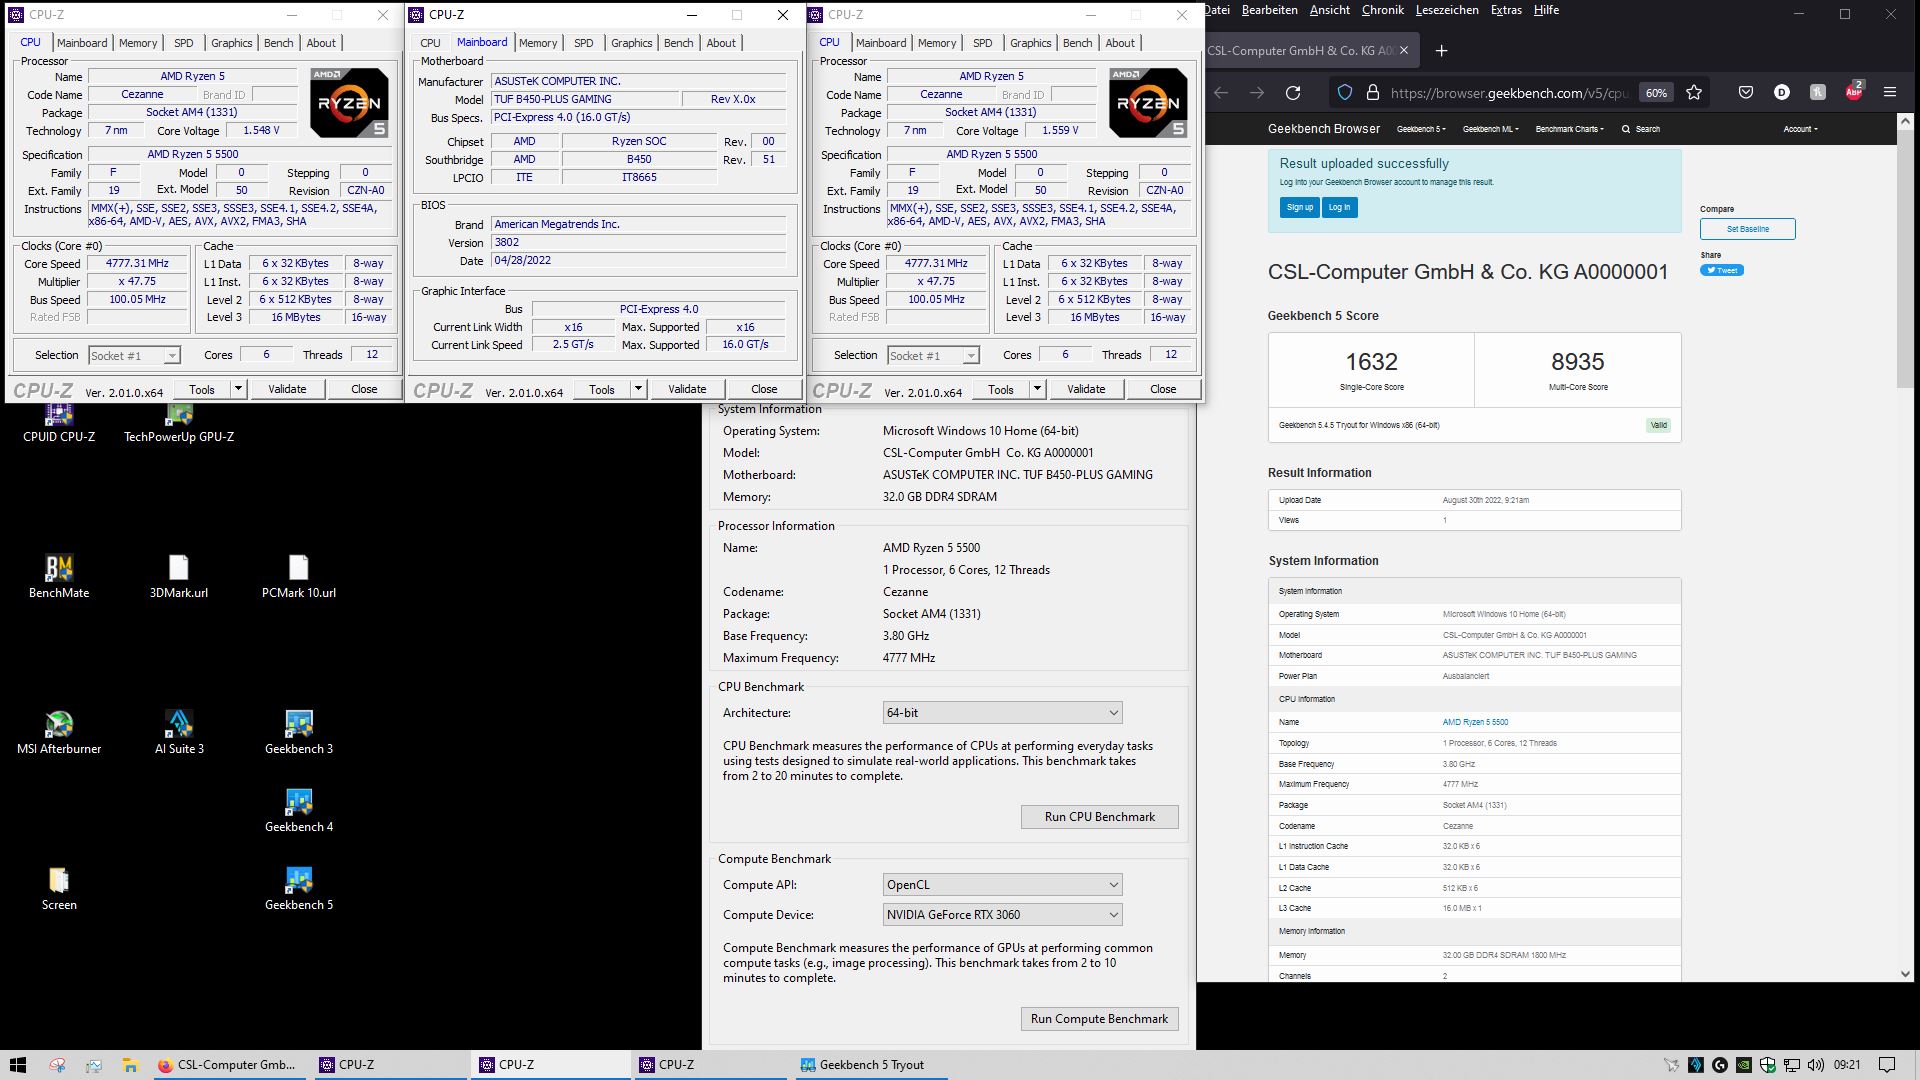Click the Log in button

[1339, 207]
